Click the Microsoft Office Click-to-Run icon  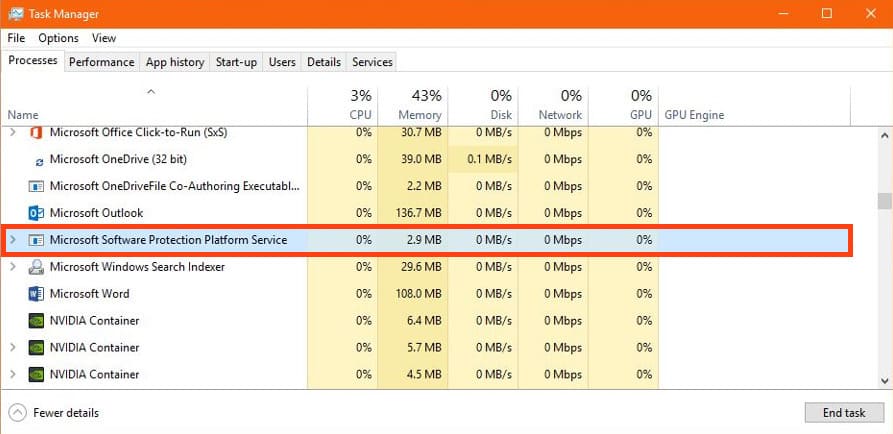(36, 132)
